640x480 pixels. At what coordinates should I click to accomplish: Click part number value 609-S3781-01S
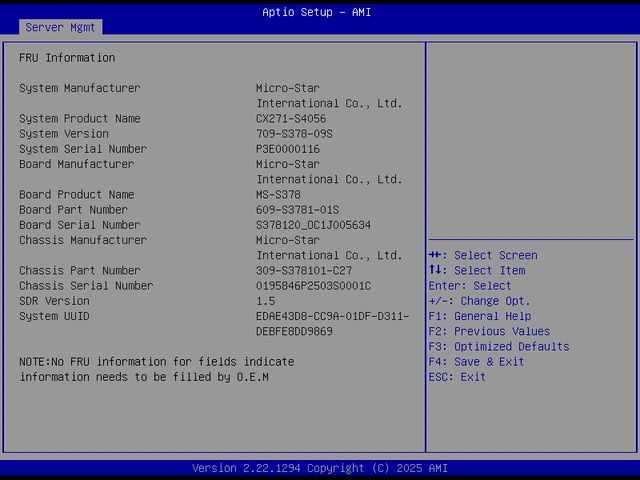[298, 210]
